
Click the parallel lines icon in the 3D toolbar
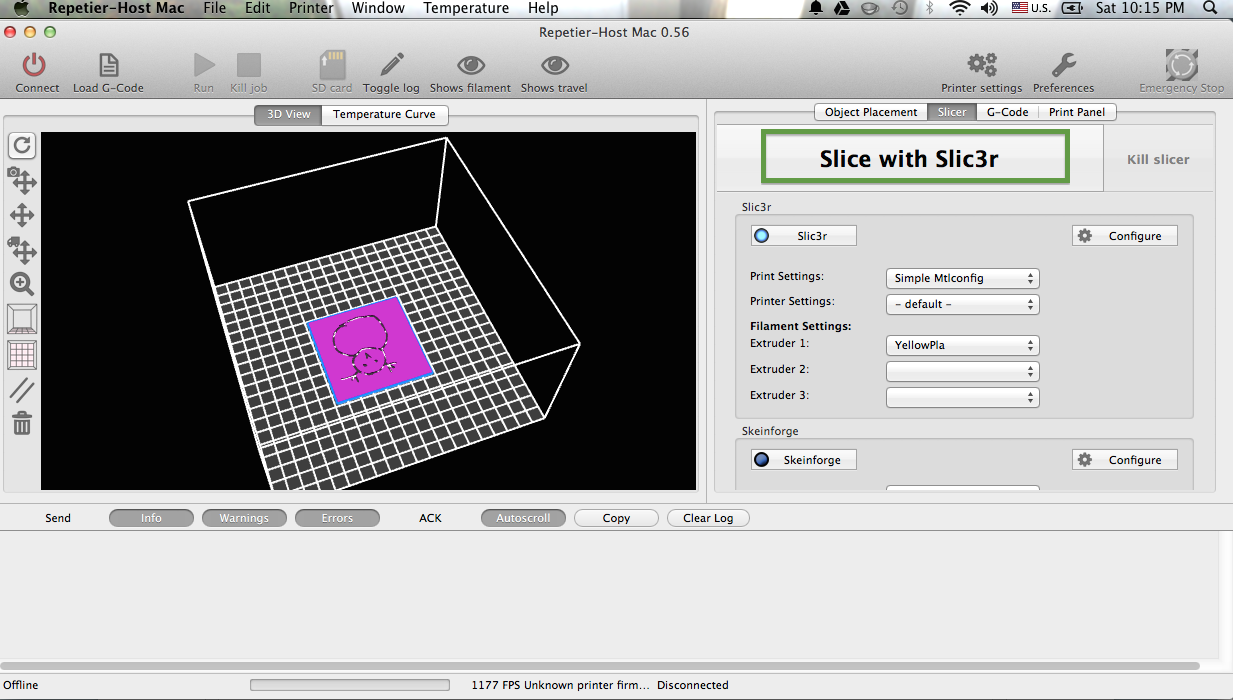(22, 390)
